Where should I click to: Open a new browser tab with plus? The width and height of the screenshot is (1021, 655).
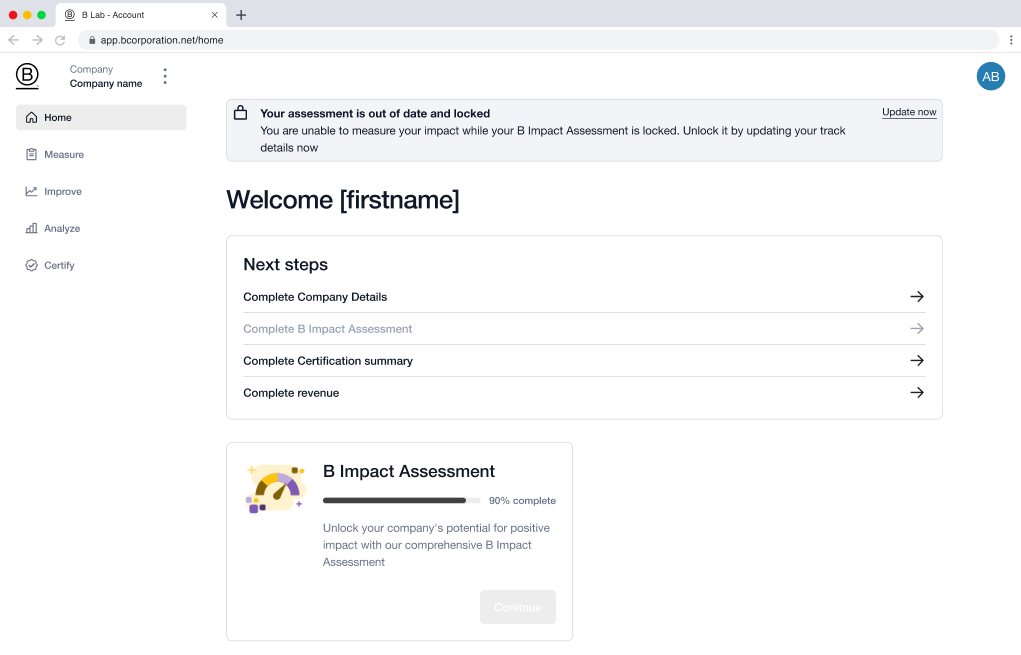[x=241, y=15]
